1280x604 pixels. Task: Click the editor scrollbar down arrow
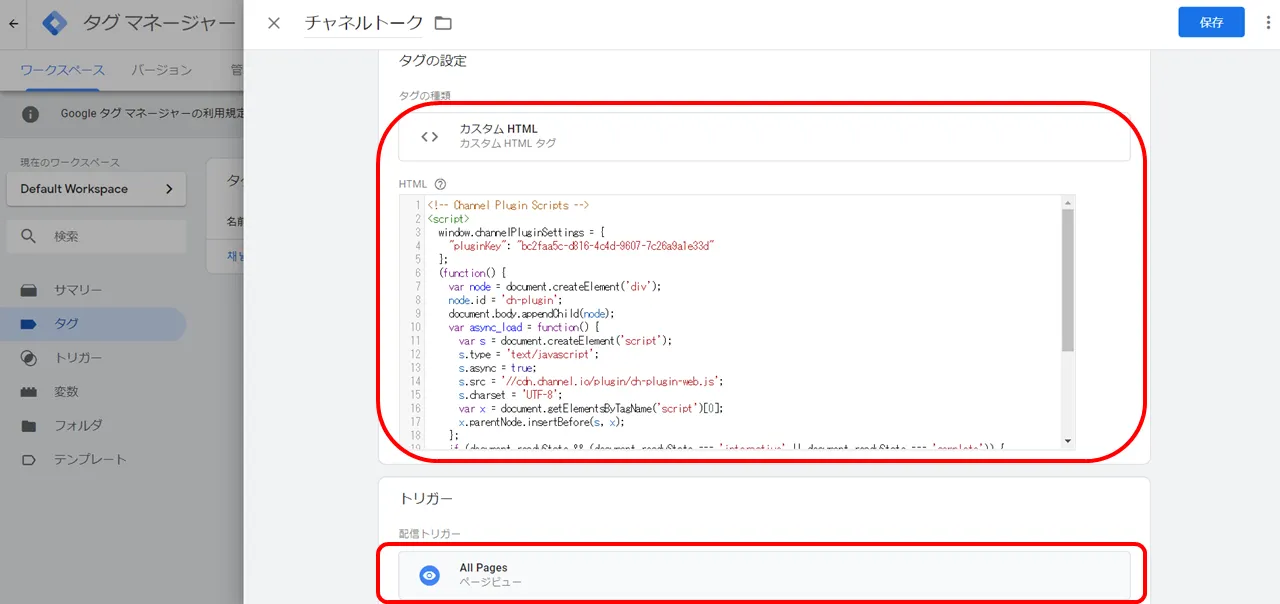[x=1067, y=441]
